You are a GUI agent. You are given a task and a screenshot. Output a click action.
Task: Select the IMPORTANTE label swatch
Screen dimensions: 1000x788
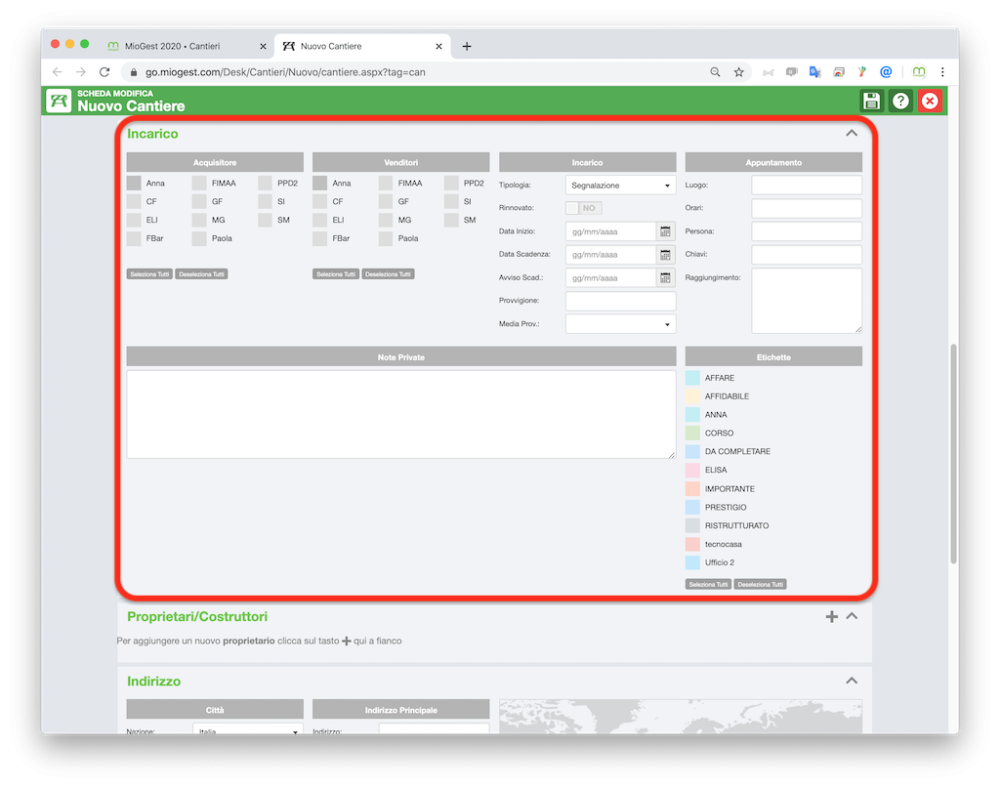click(693, 489)
